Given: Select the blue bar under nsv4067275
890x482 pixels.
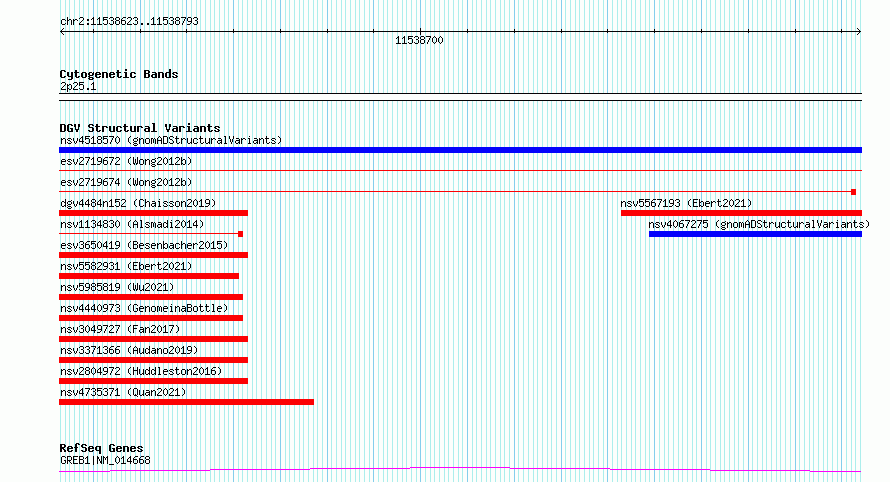Looking at the screenshot, I should click(x=755, y=234).
